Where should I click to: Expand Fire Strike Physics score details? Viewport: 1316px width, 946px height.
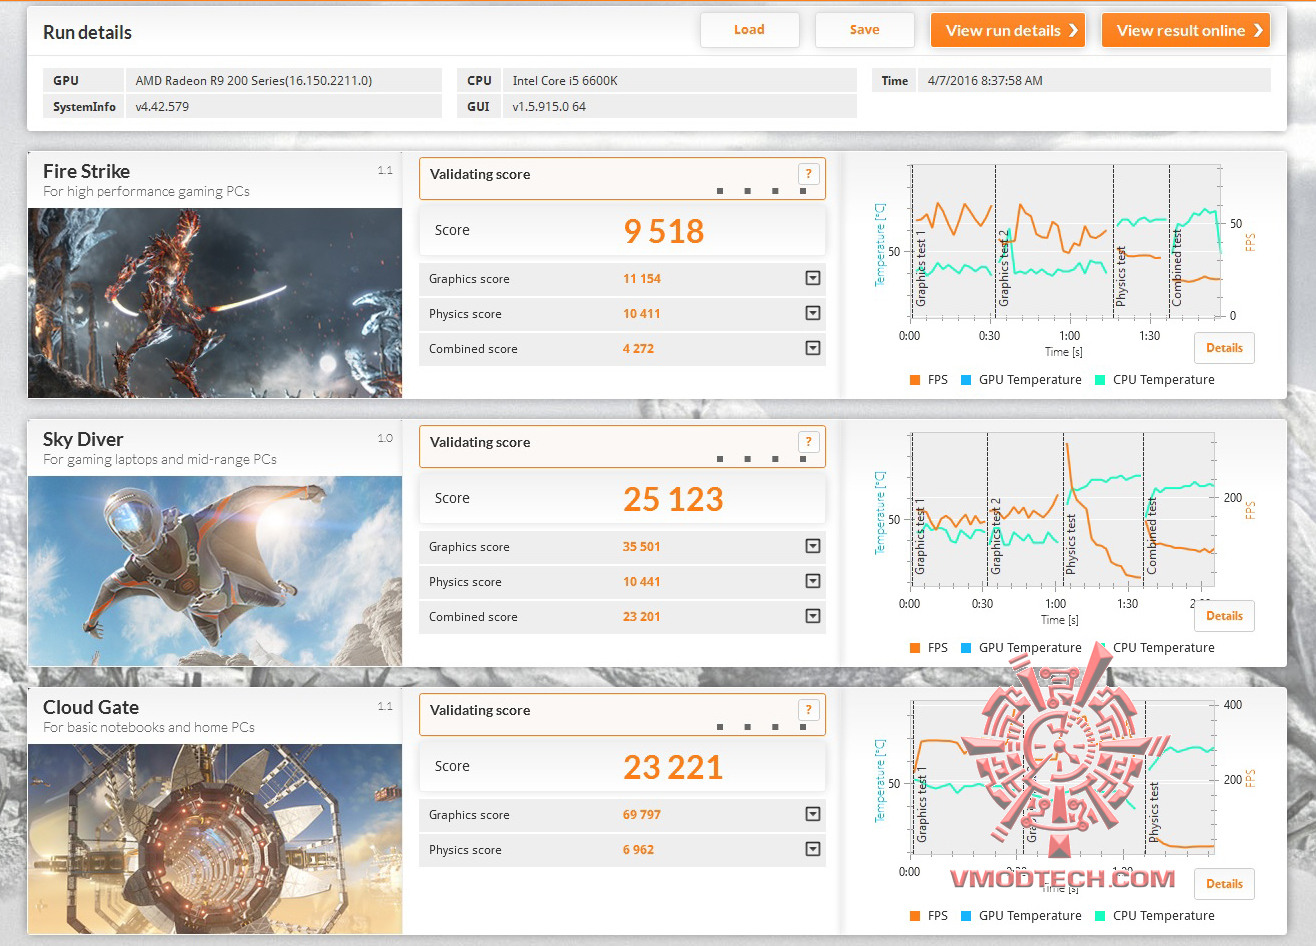click(x=813, y=313)
